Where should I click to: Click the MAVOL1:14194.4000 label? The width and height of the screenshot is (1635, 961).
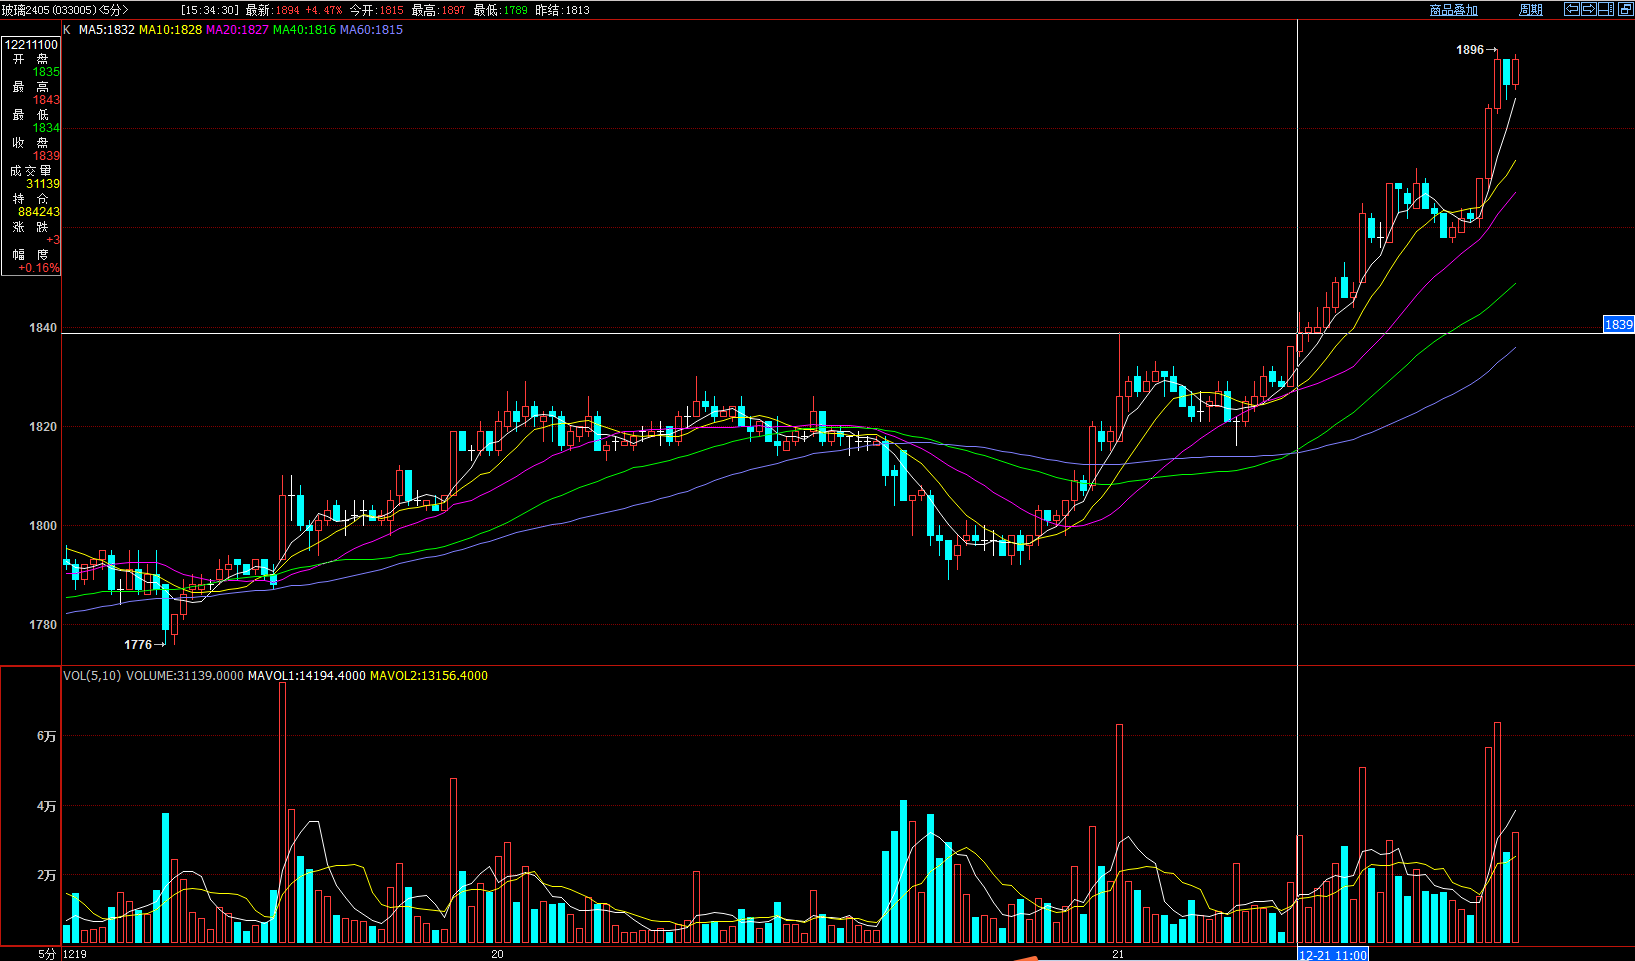(x=307, y=676)
